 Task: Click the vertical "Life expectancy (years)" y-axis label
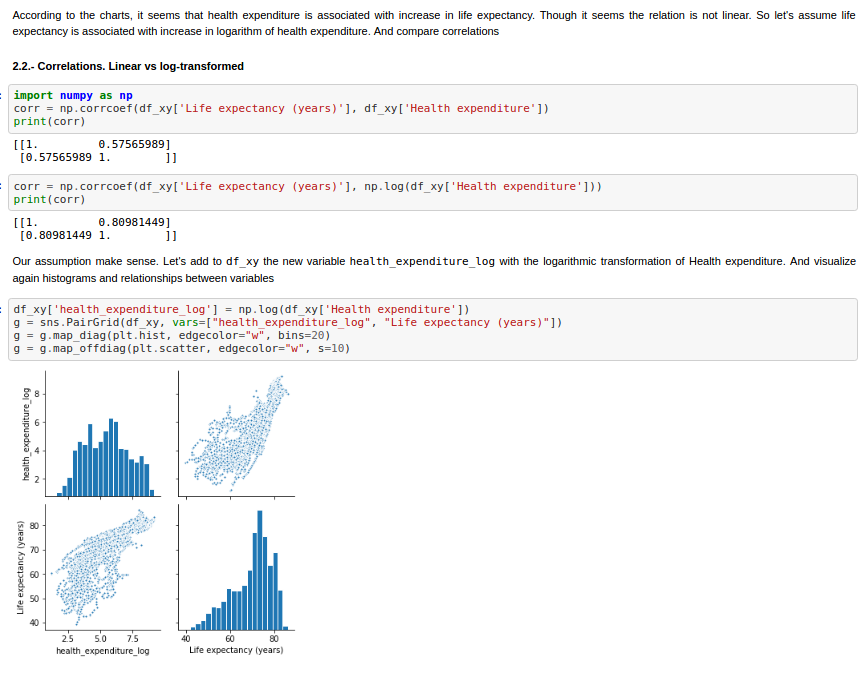20,567
